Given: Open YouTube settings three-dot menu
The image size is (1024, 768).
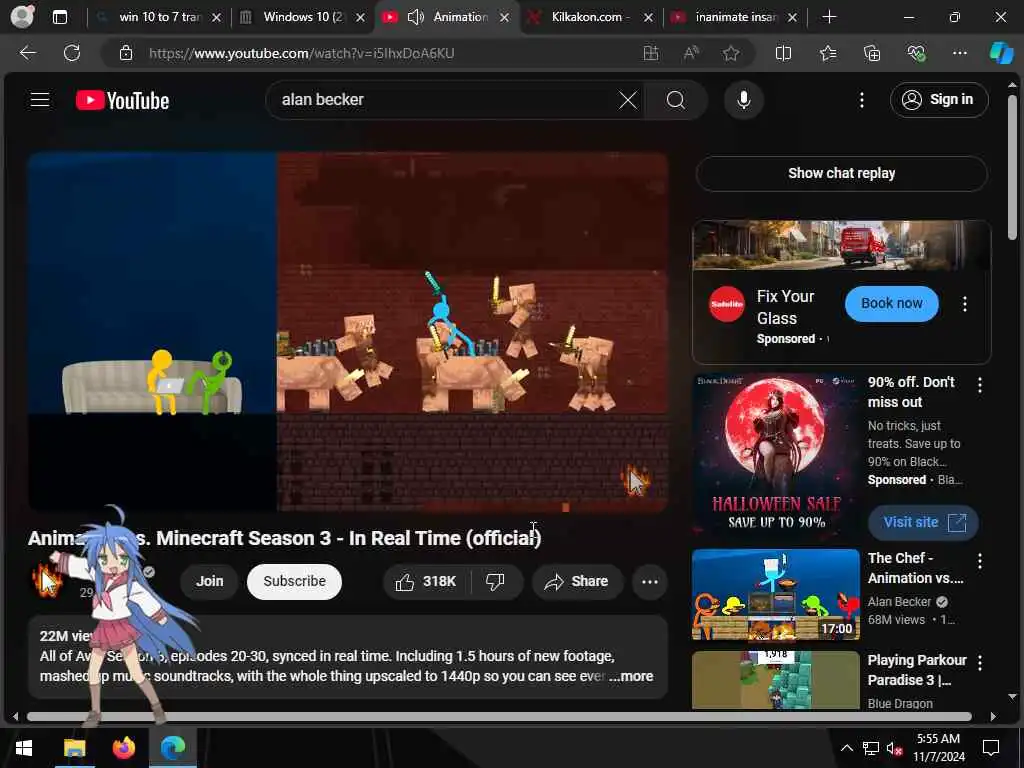Looking at the screenshot, I should [861, 100].
